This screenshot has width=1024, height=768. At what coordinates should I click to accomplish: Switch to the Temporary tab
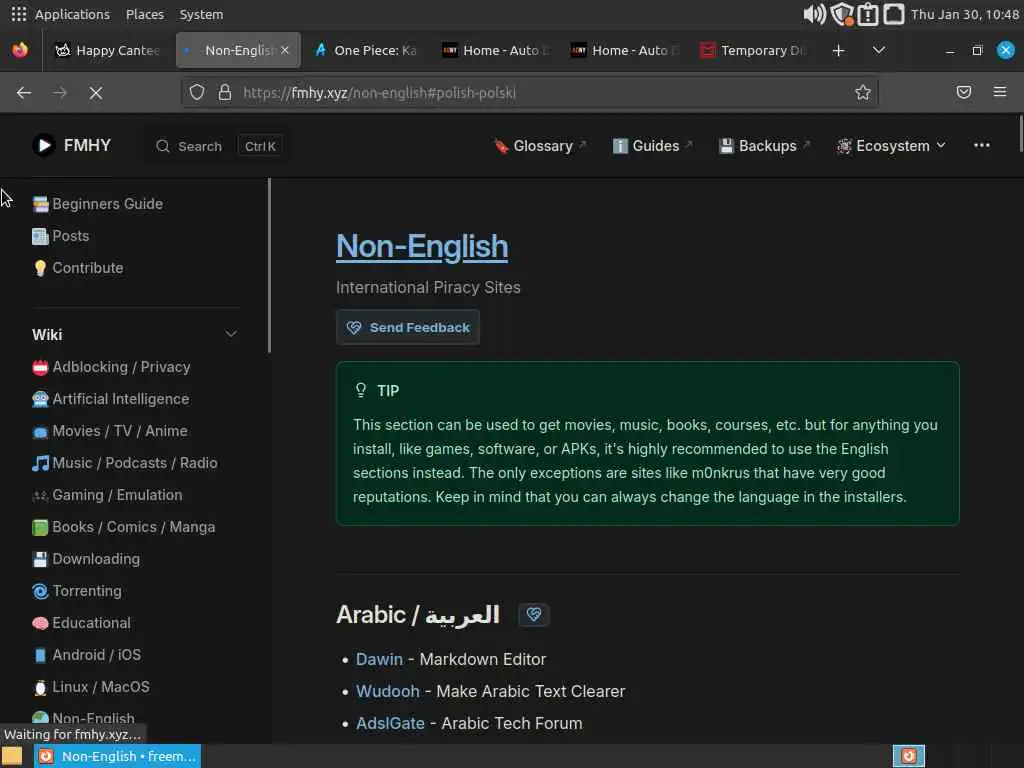click(753, 50)
